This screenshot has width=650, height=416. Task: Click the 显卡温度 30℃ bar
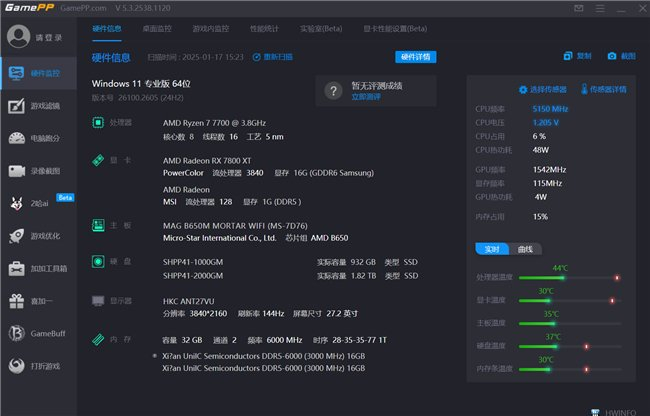coord(570,300)
